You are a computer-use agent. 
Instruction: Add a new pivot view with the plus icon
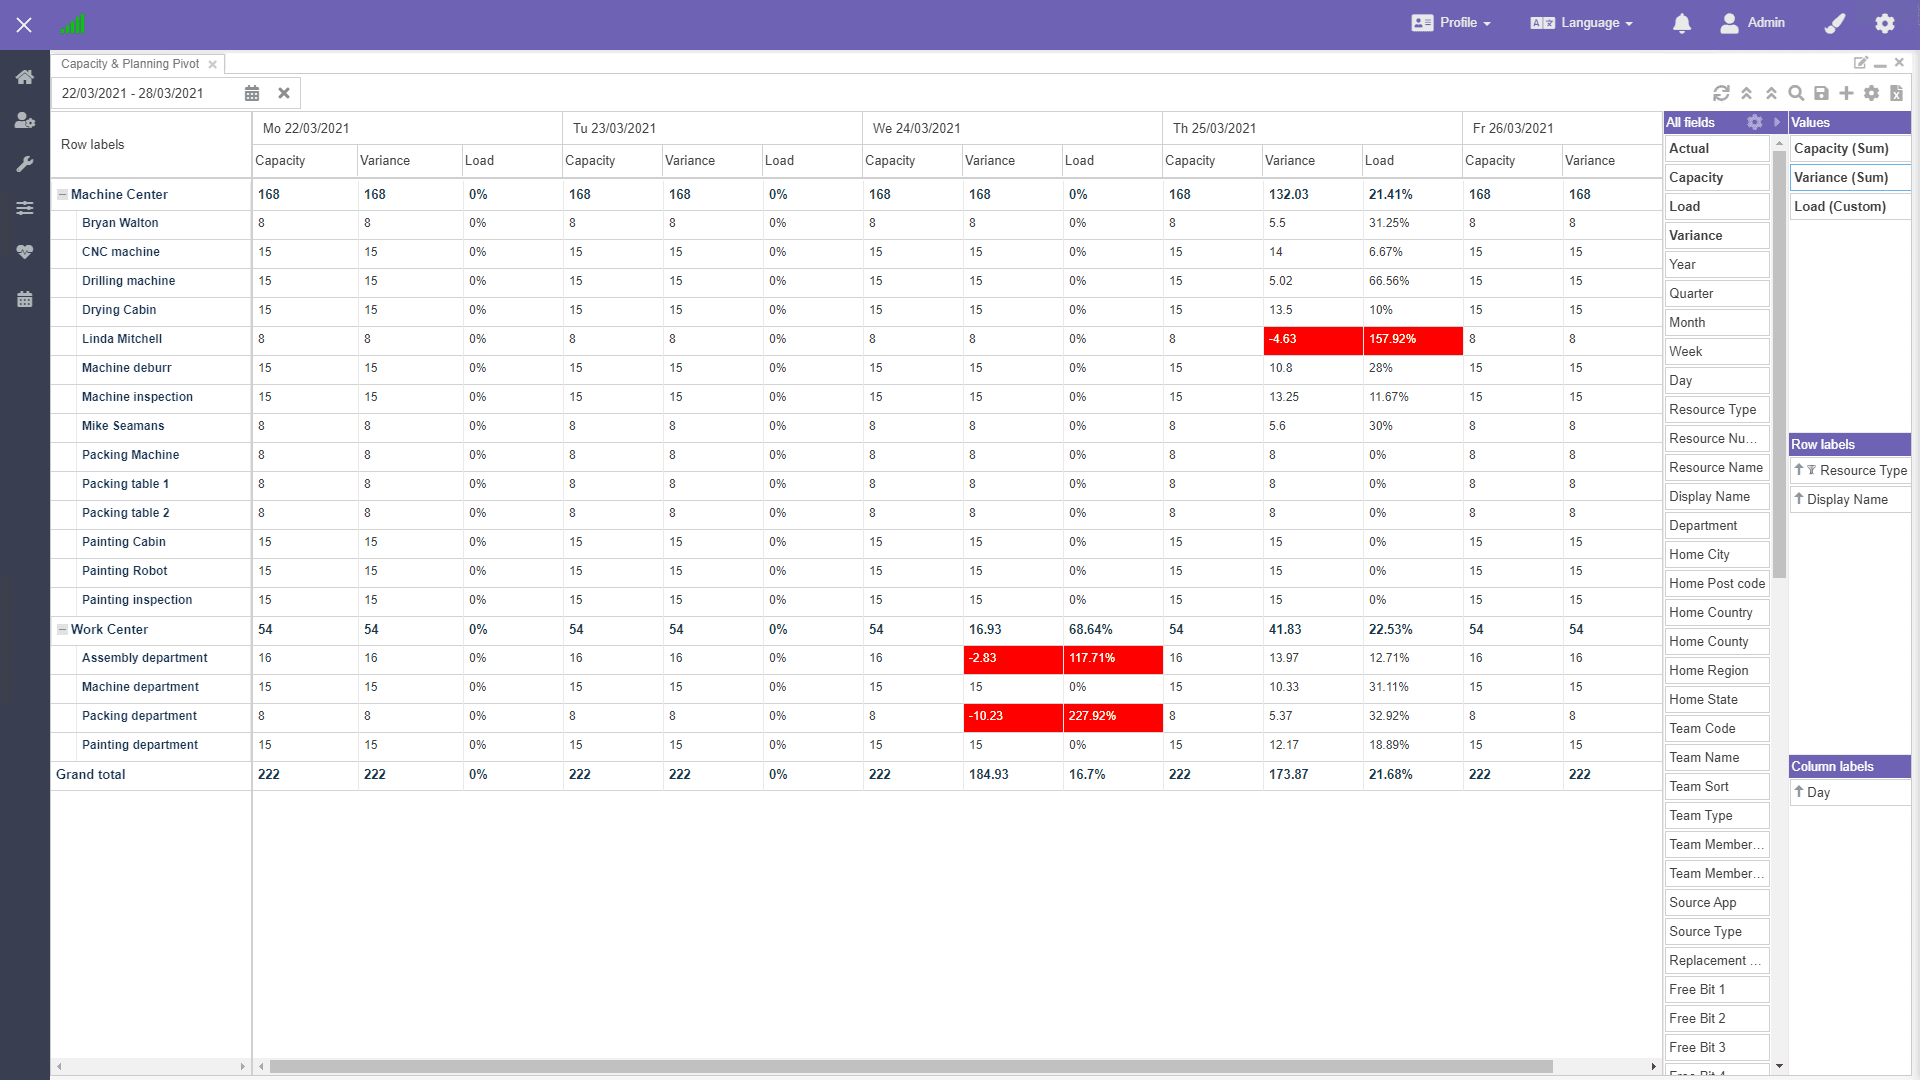1847,93
